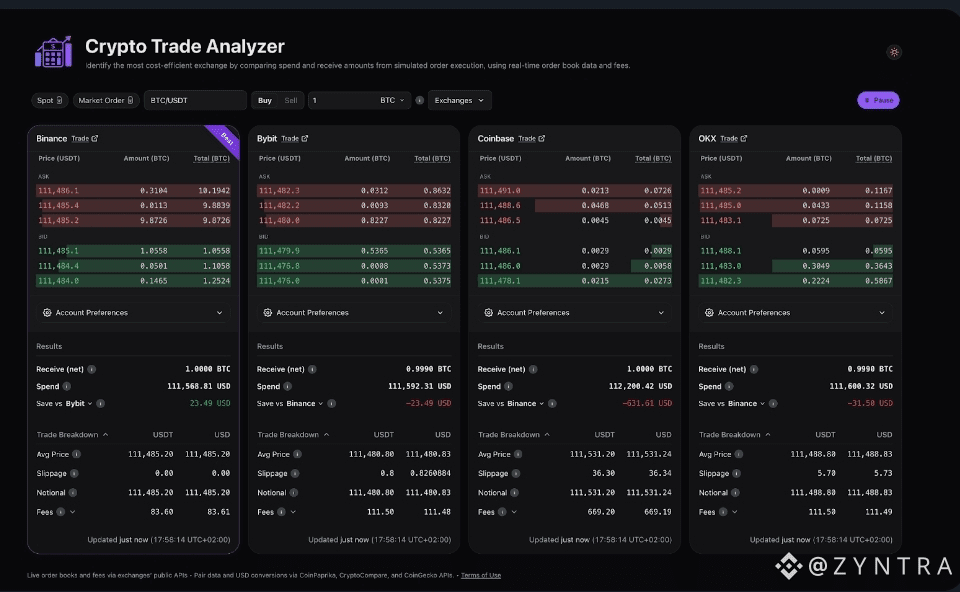Click Coinbase ask price 111,491.0
The image size is (960, 592).
[500, 191]
